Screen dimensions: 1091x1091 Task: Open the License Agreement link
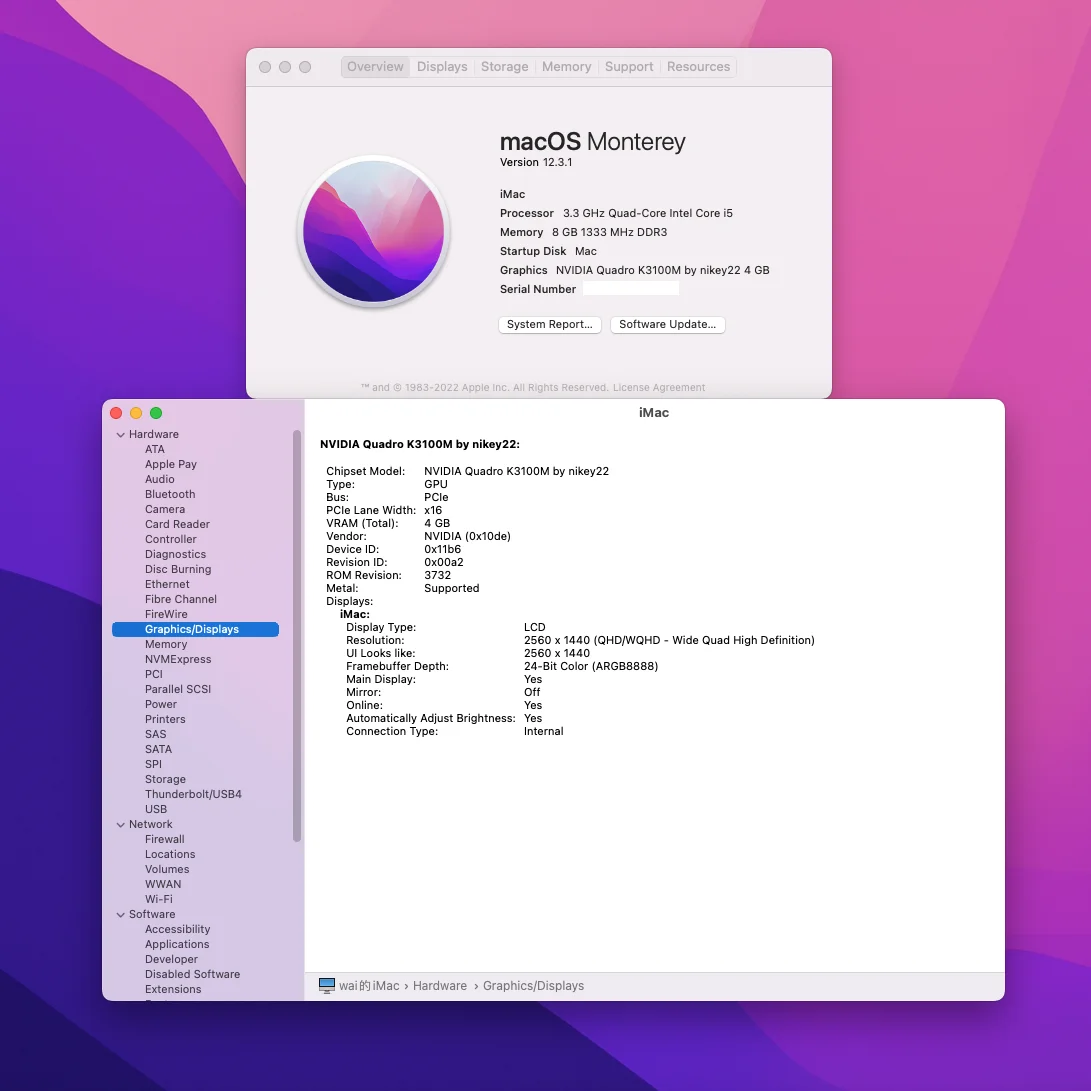click(659, 388)
